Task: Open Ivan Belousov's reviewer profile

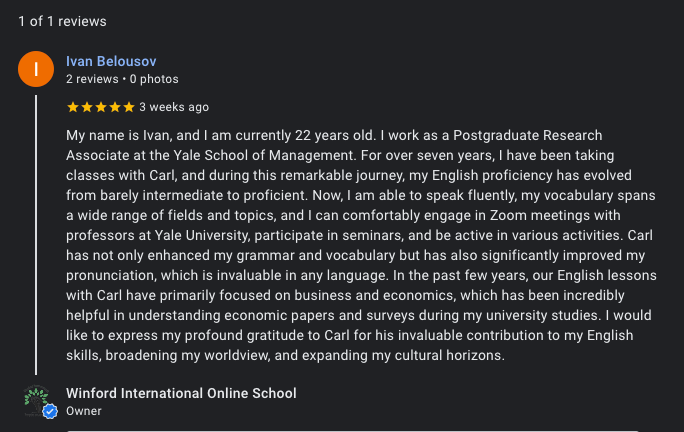Action: point(111,61)
